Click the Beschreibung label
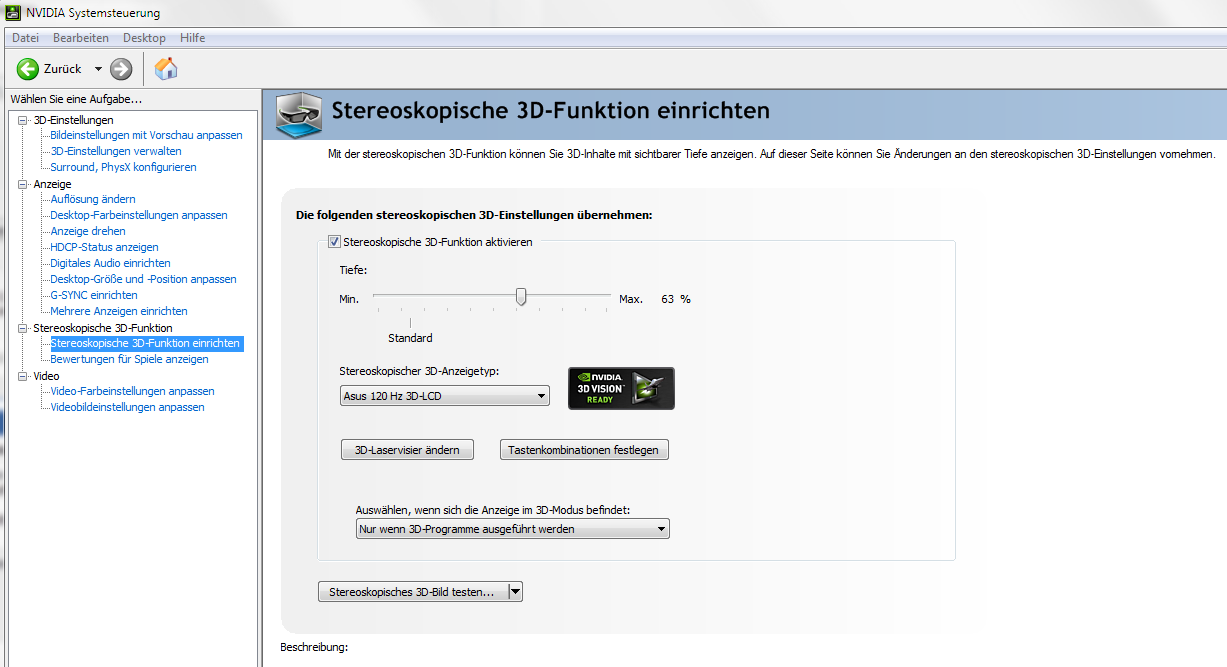The width and height of the screenshot is (1227, 667). click(x=314, y=647)
